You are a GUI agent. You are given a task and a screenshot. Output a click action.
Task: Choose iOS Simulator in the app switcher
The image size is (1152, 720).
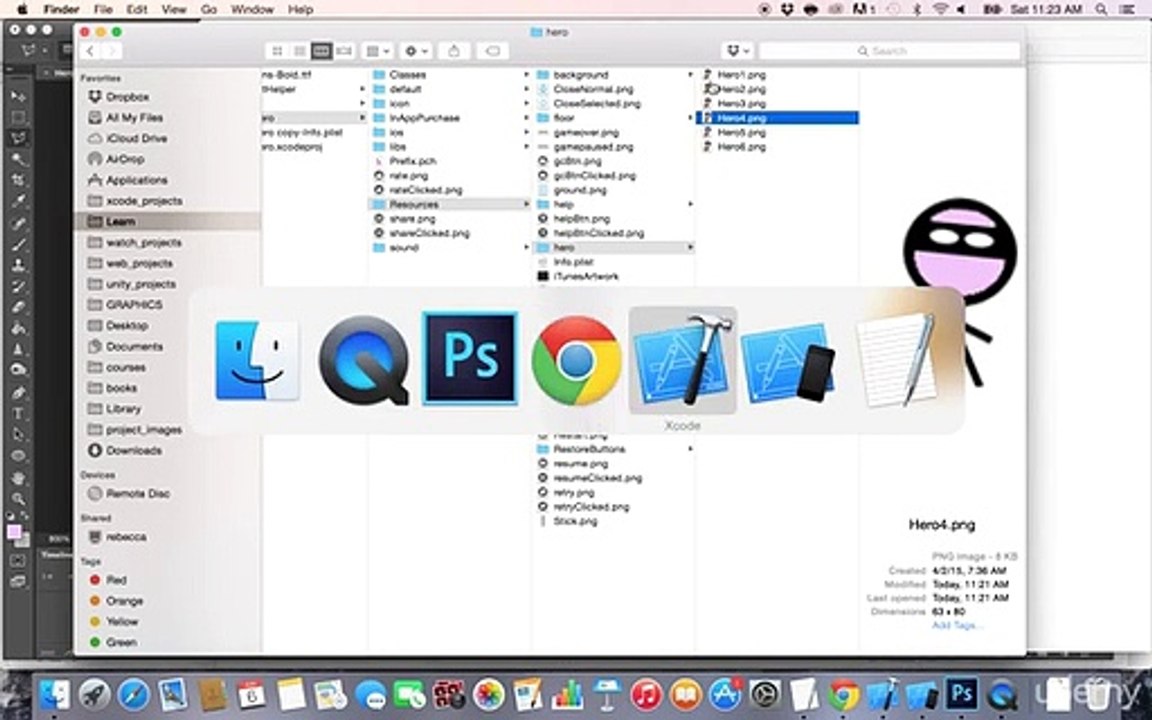788,361
